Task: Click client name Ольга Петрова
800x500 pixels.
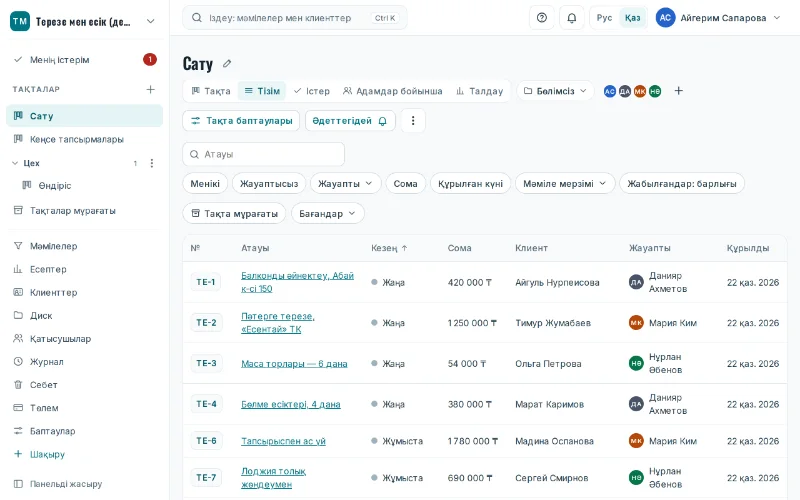Action: pyautogui.click(x=548, y=364)
